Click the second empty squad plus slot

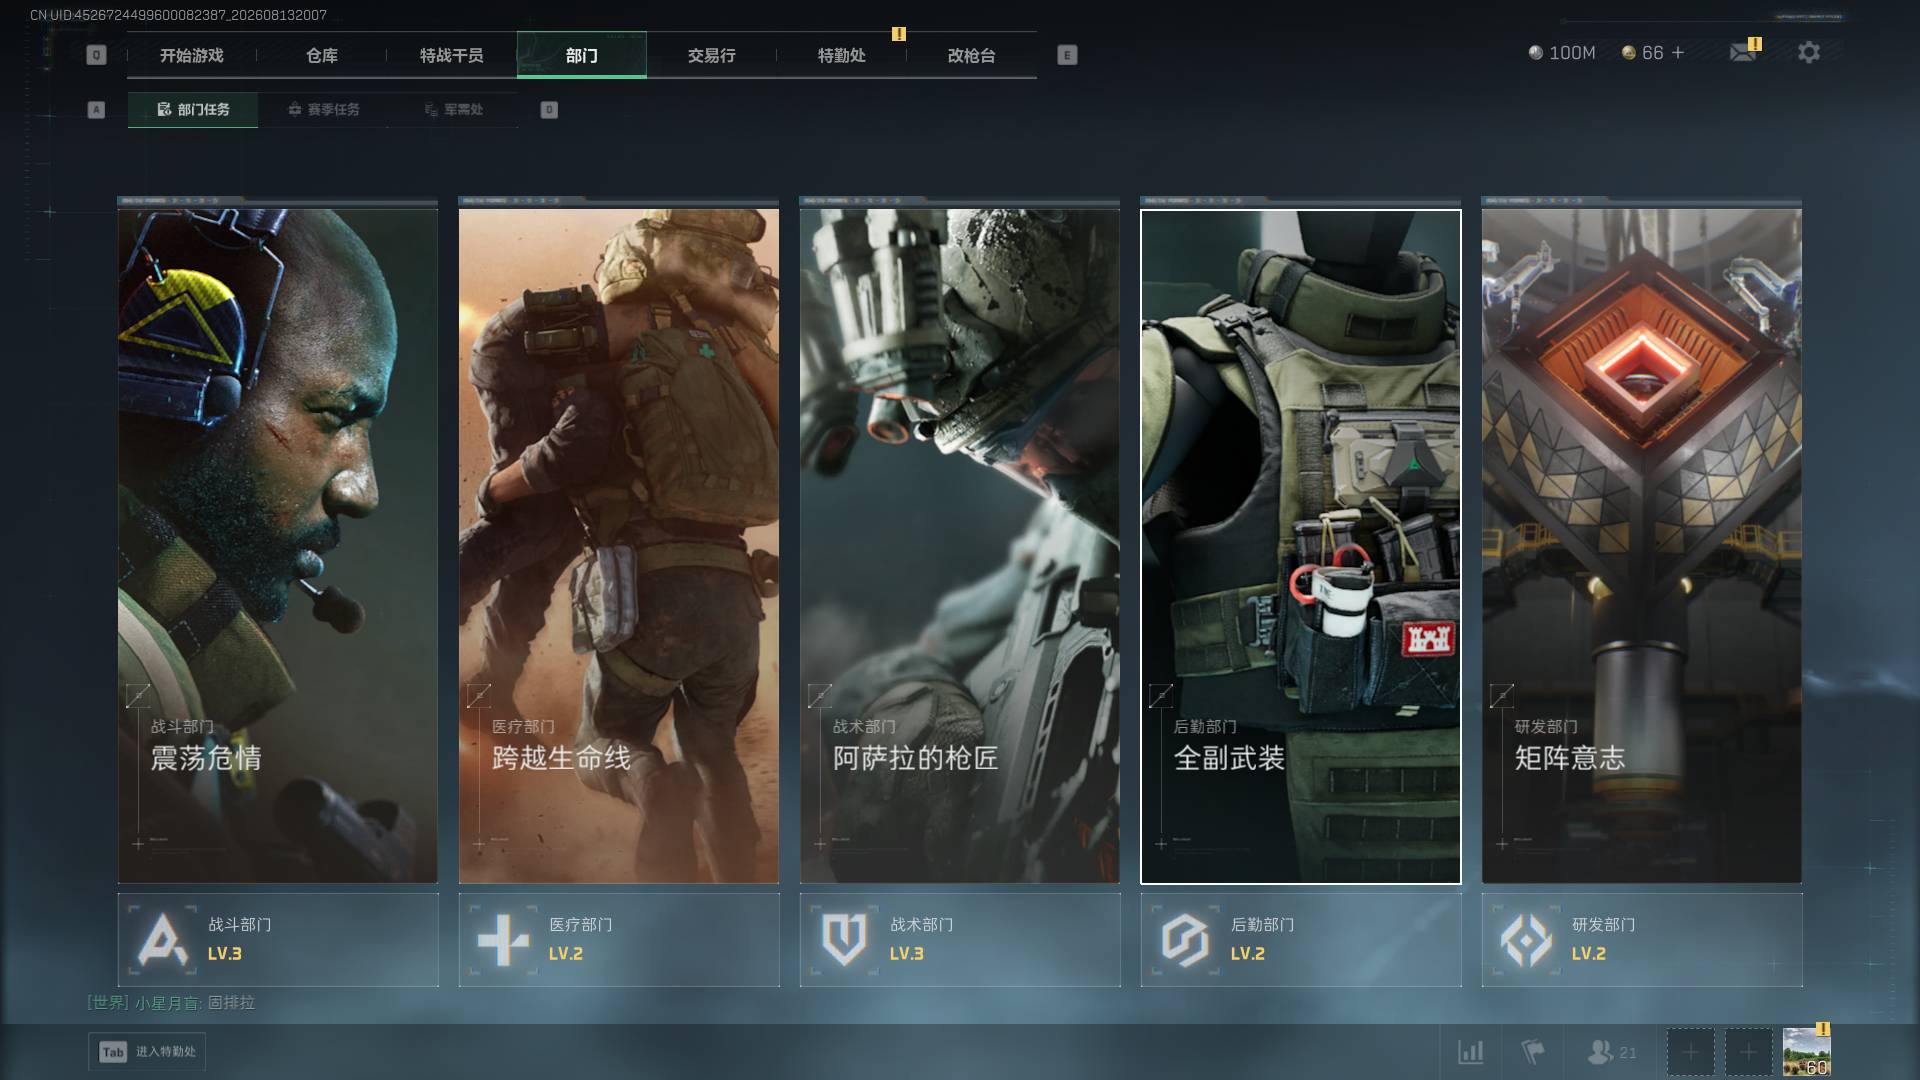1748,1052
